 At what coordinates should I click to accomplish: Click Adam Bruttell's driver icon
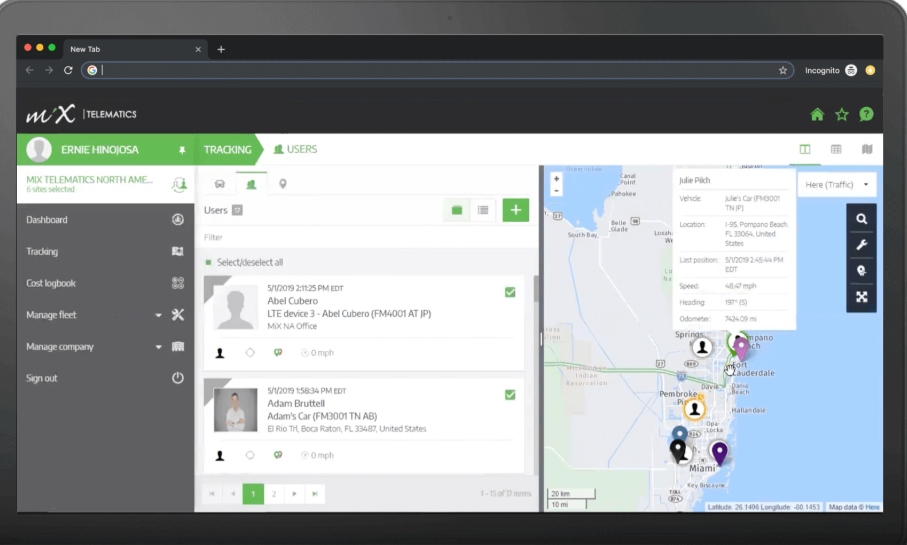click(220, 456)
